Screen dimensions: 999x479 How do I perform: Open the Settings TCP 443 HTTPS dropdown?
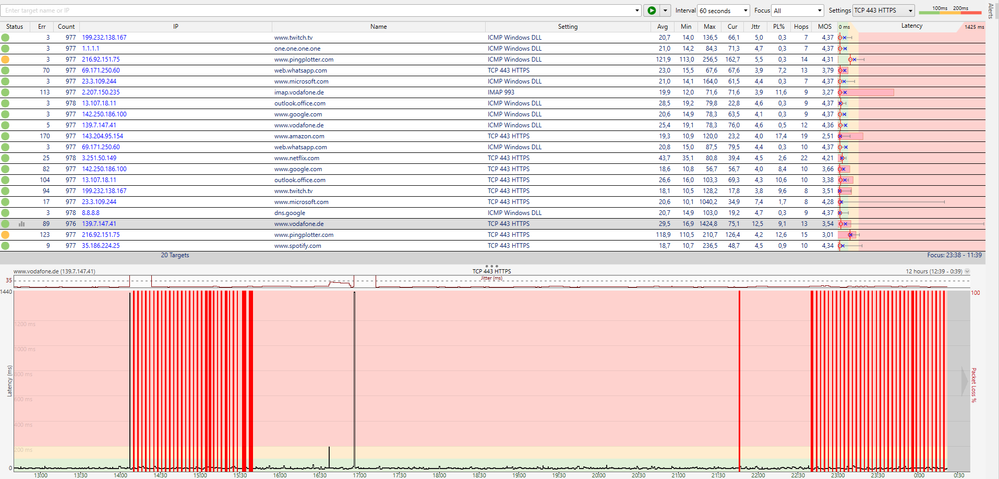click(x=884, y=11)
